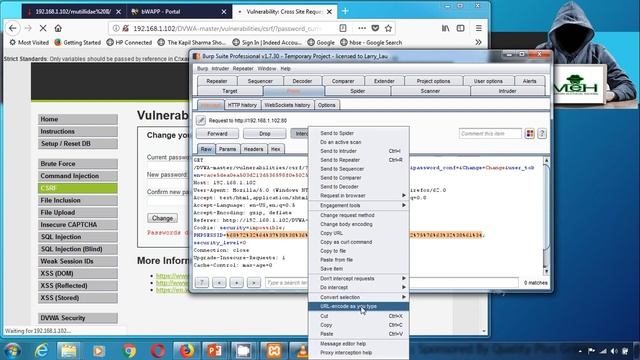Viewport: 640px width, 360px height.
Task: Select Copy as curl command
Action: click(x=358, y=242)
